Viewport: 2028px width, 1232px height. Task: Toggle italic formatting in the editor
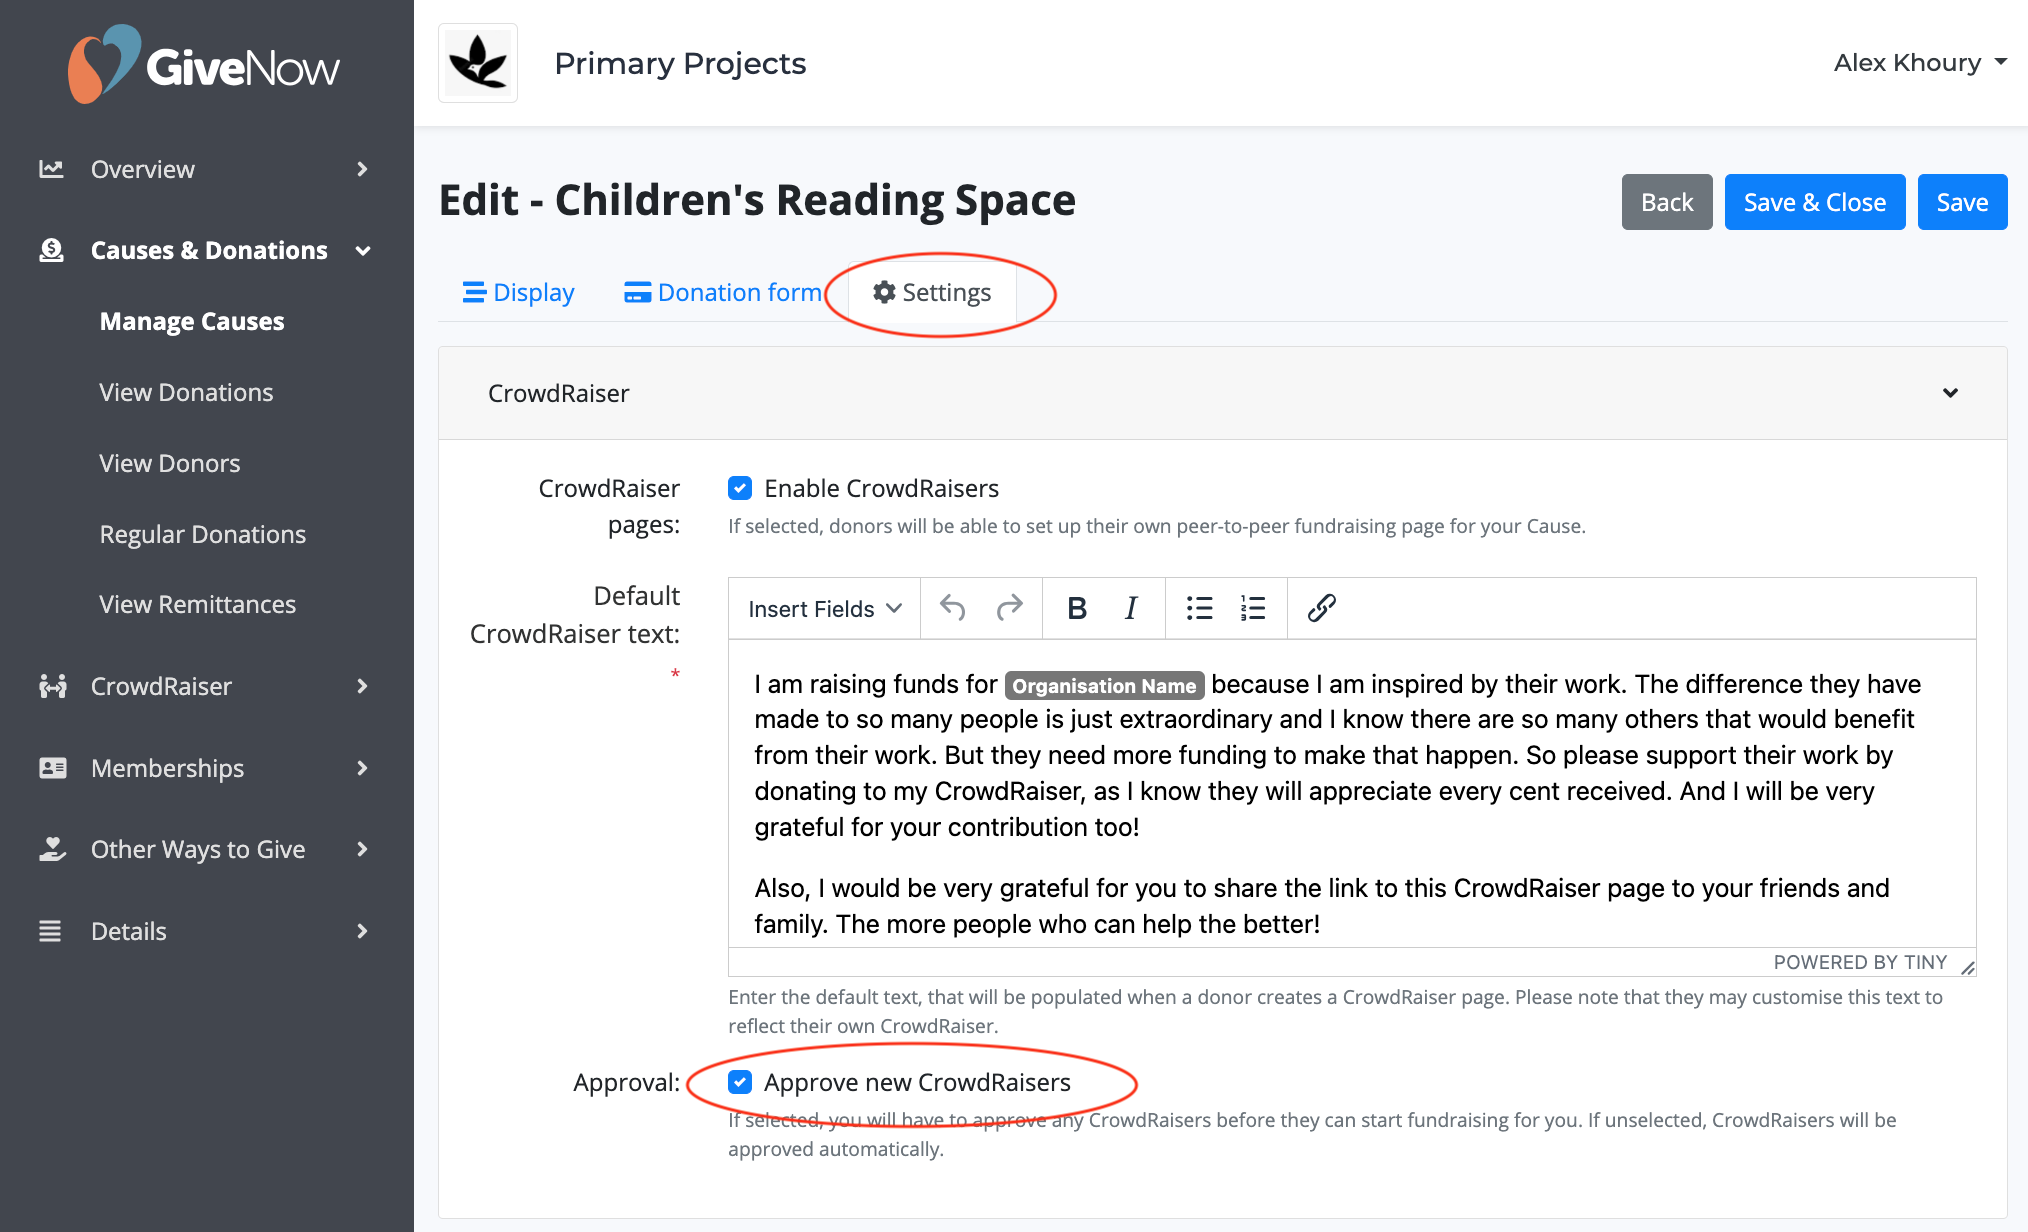1131,608
